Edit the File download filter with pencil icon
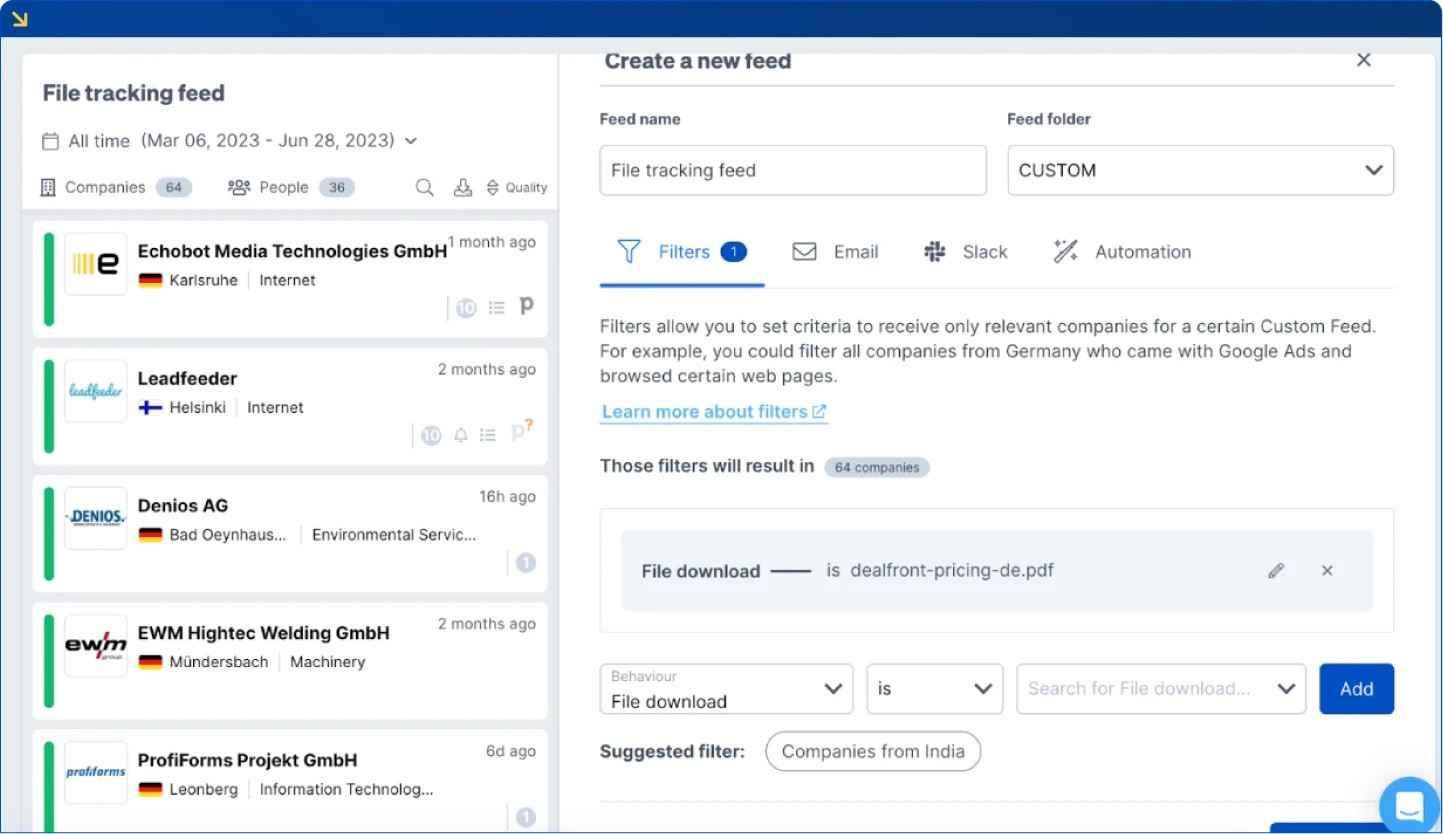This screenshot has height=834, width=1443. (1276, 570)
